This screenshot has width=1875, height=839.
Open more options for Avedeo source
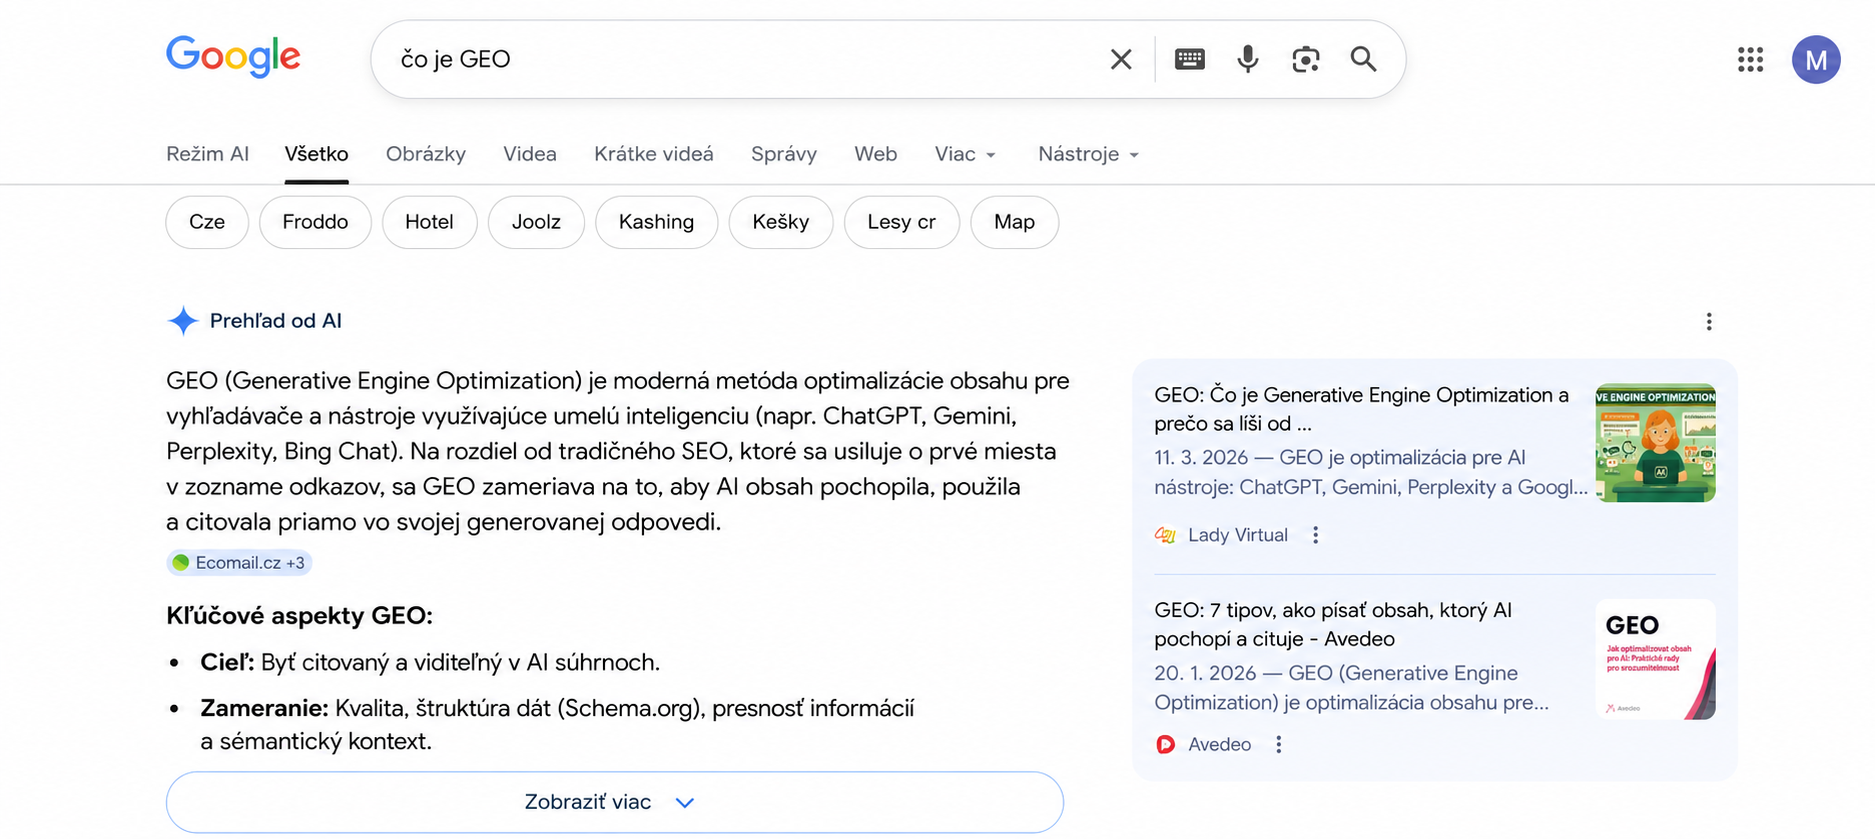pyautogui.click(x=1279, y=744)
